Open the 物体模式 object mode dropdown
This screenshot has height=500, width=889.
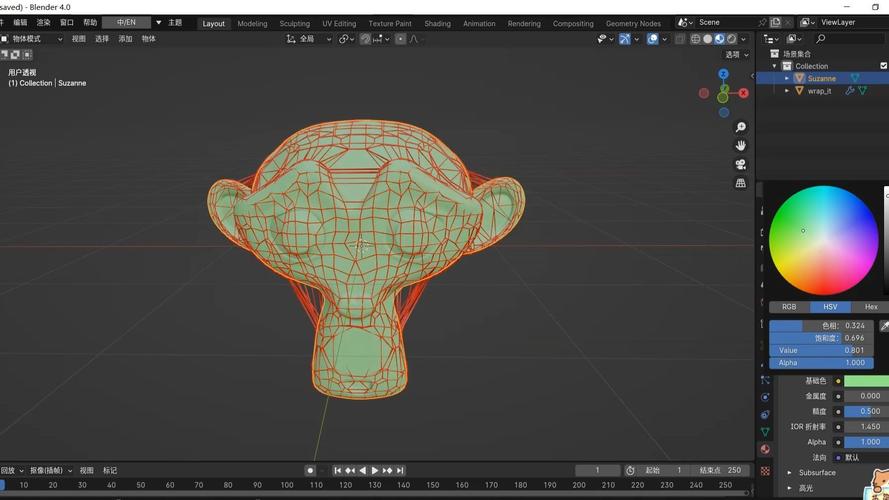click(x=32, y=39)
